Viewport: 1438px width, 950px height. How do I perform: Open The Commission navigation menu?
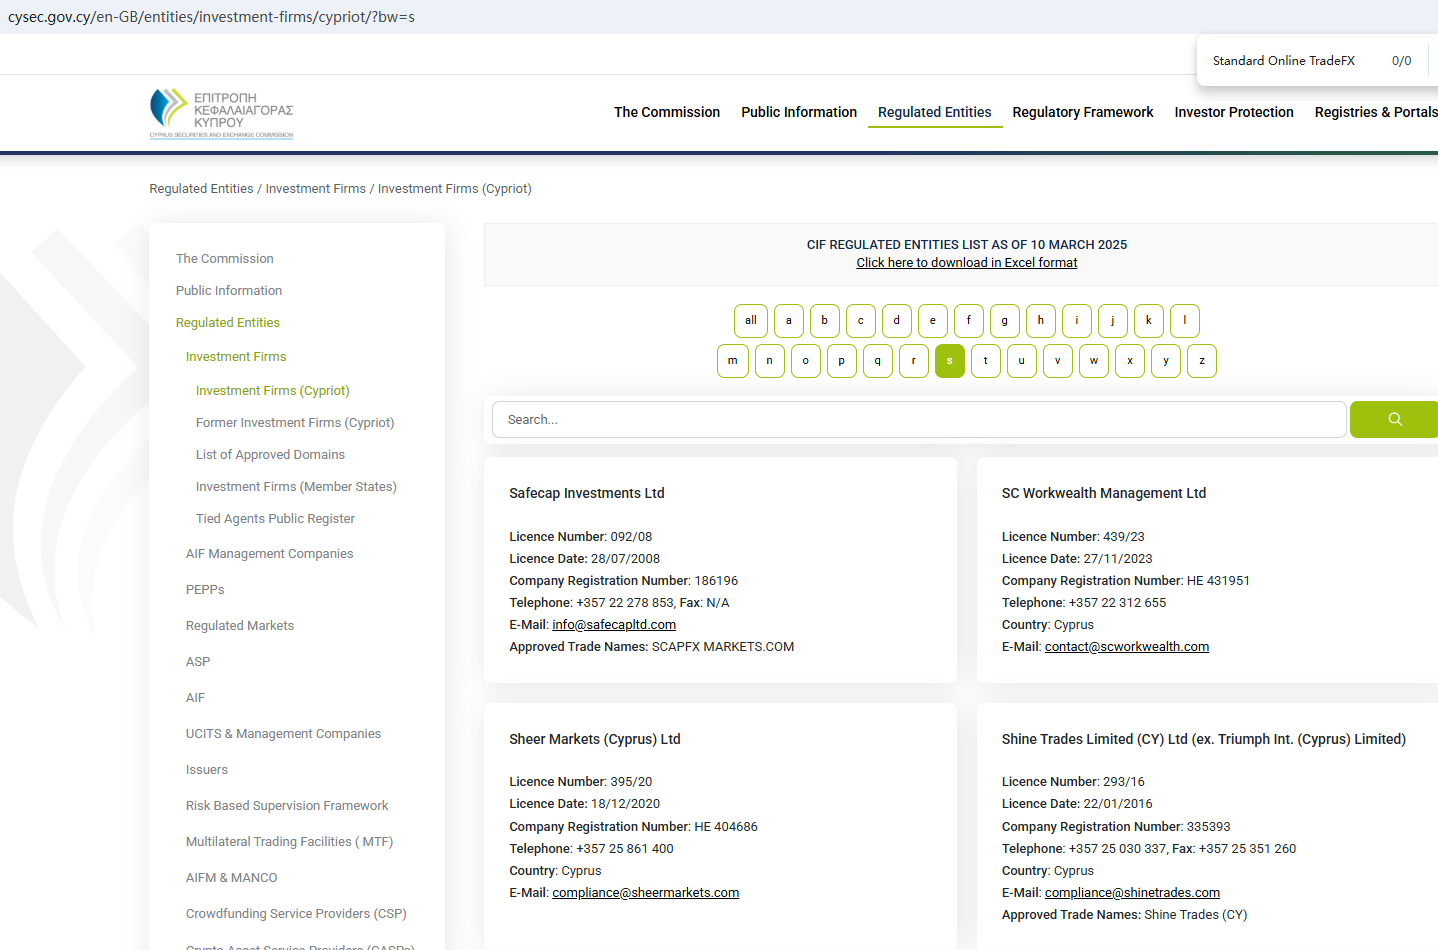pos(666,112)
